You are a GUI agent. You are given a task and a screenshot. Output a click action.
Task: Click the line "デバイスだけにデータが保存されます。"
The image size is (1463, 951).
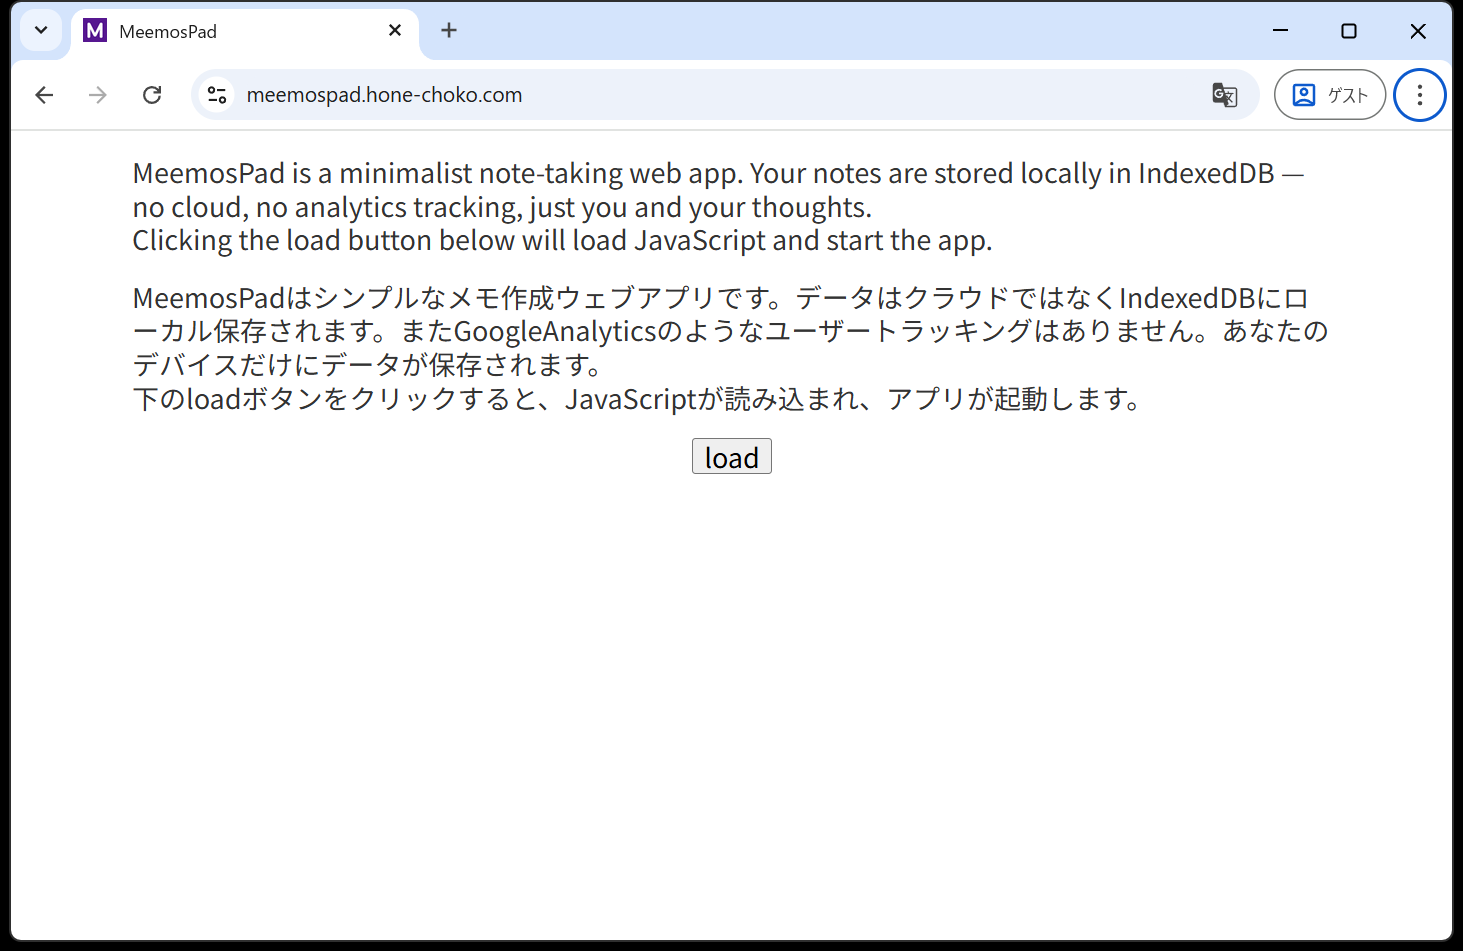pos(367,365)
